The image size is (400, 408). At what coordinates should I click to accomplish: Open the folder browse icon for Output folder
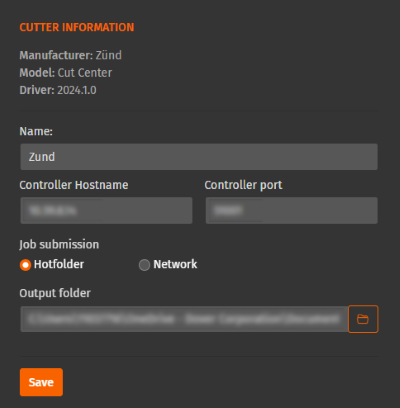click(x=363, y=319)
